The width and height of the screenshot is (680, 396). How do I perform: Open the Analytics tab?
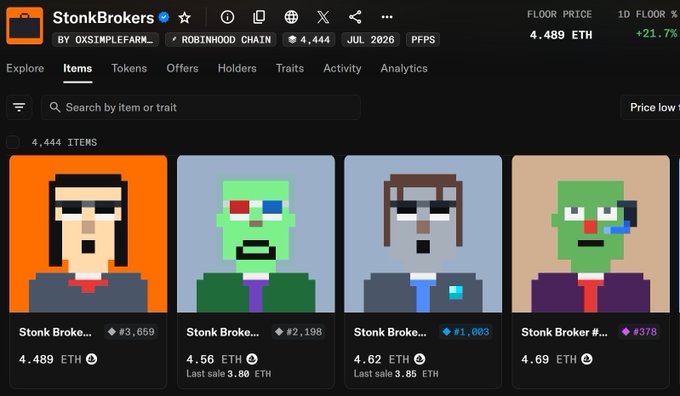404,69
